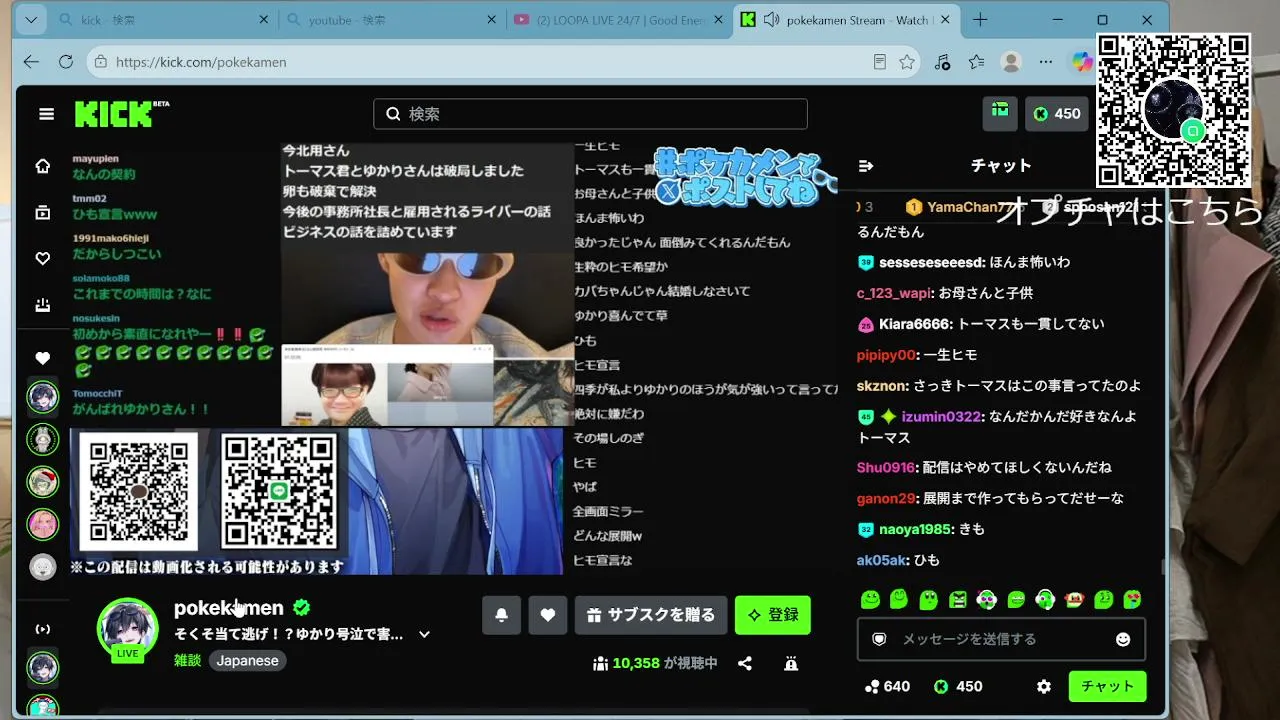Click the 640 channel points counter

coord(887,687)
